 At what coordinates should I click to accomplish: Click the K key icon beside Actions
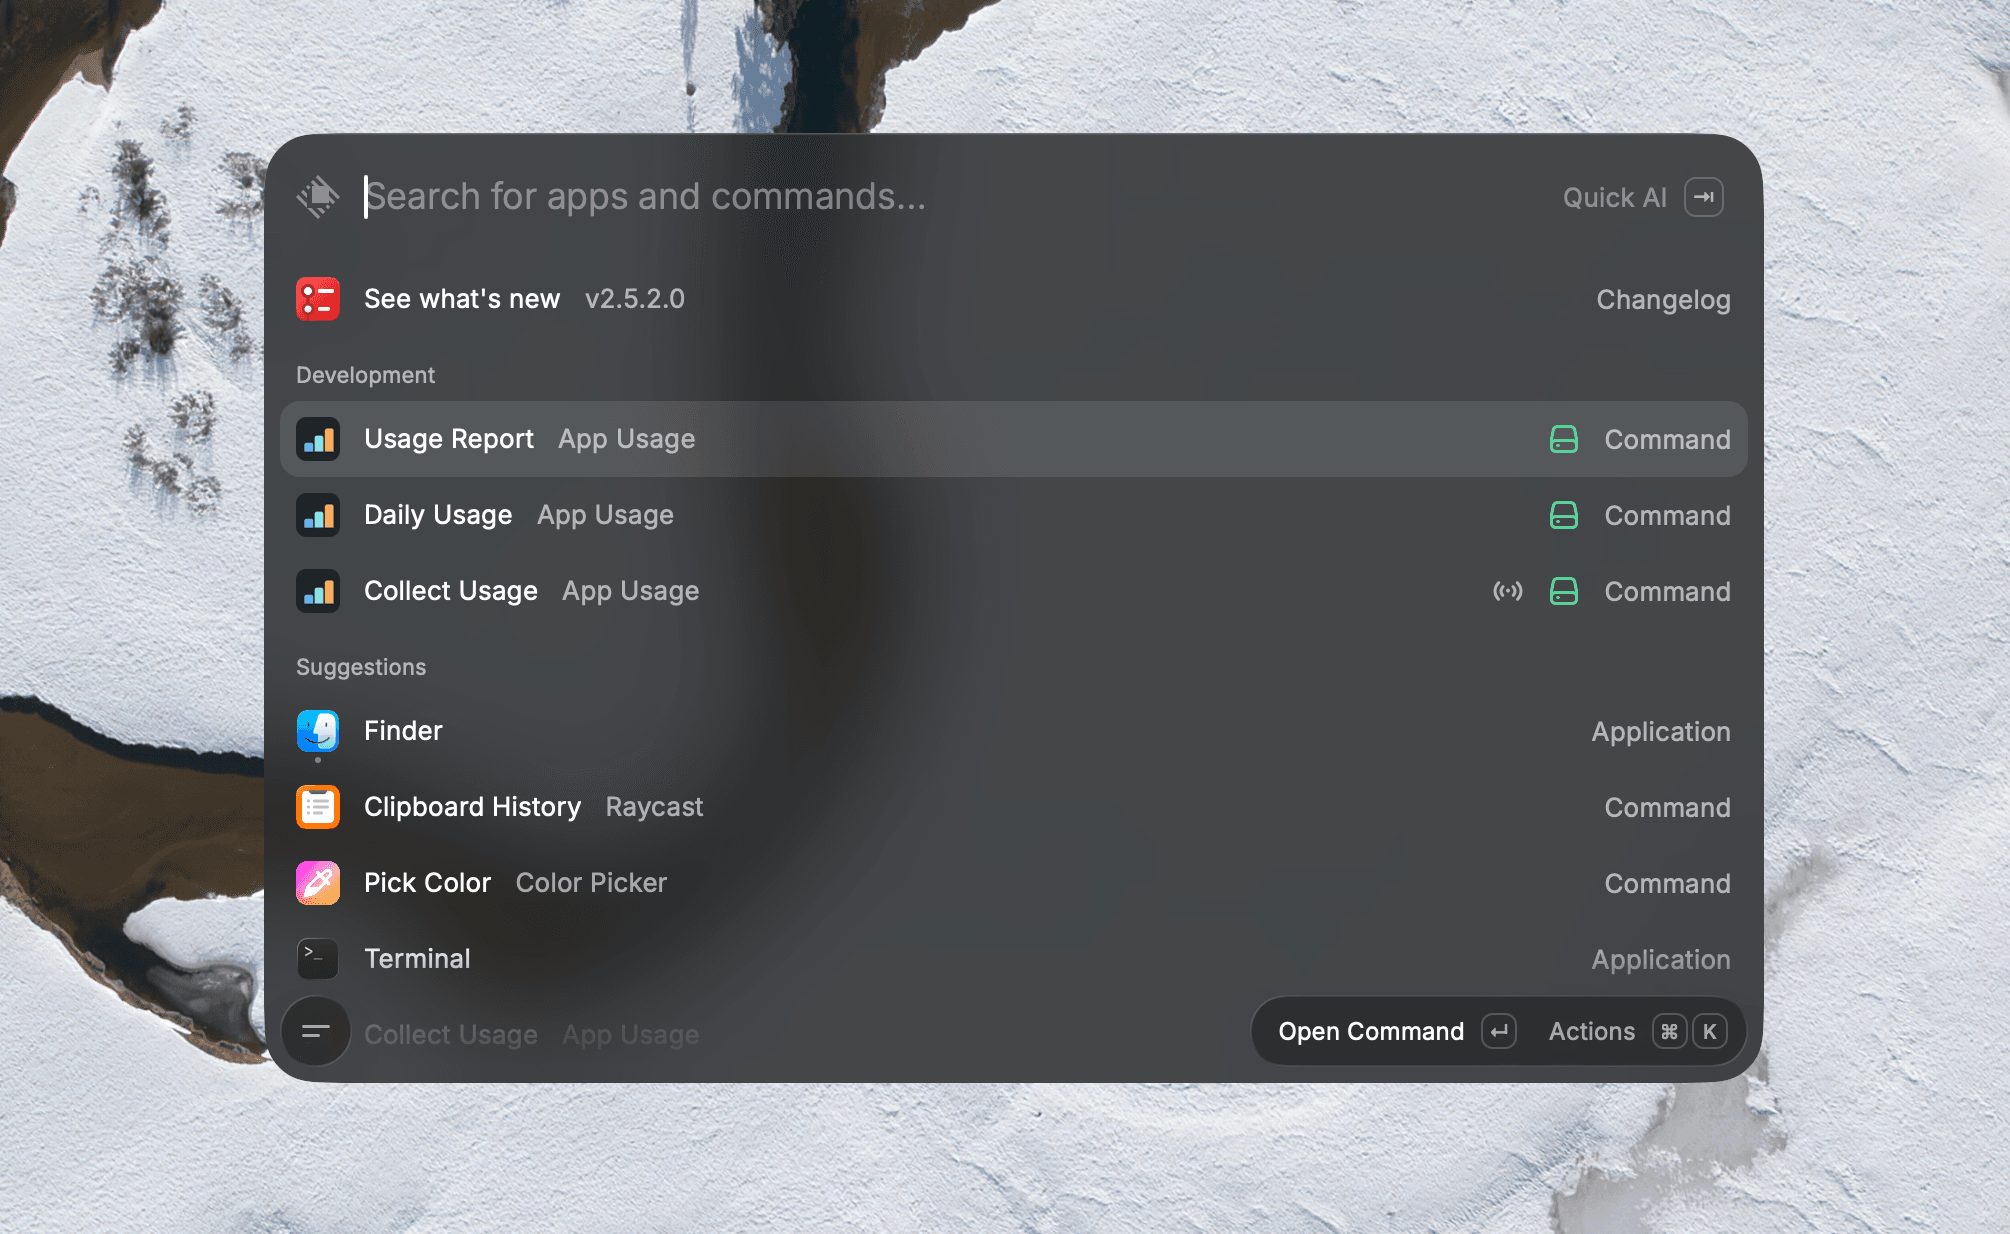1710,1031
